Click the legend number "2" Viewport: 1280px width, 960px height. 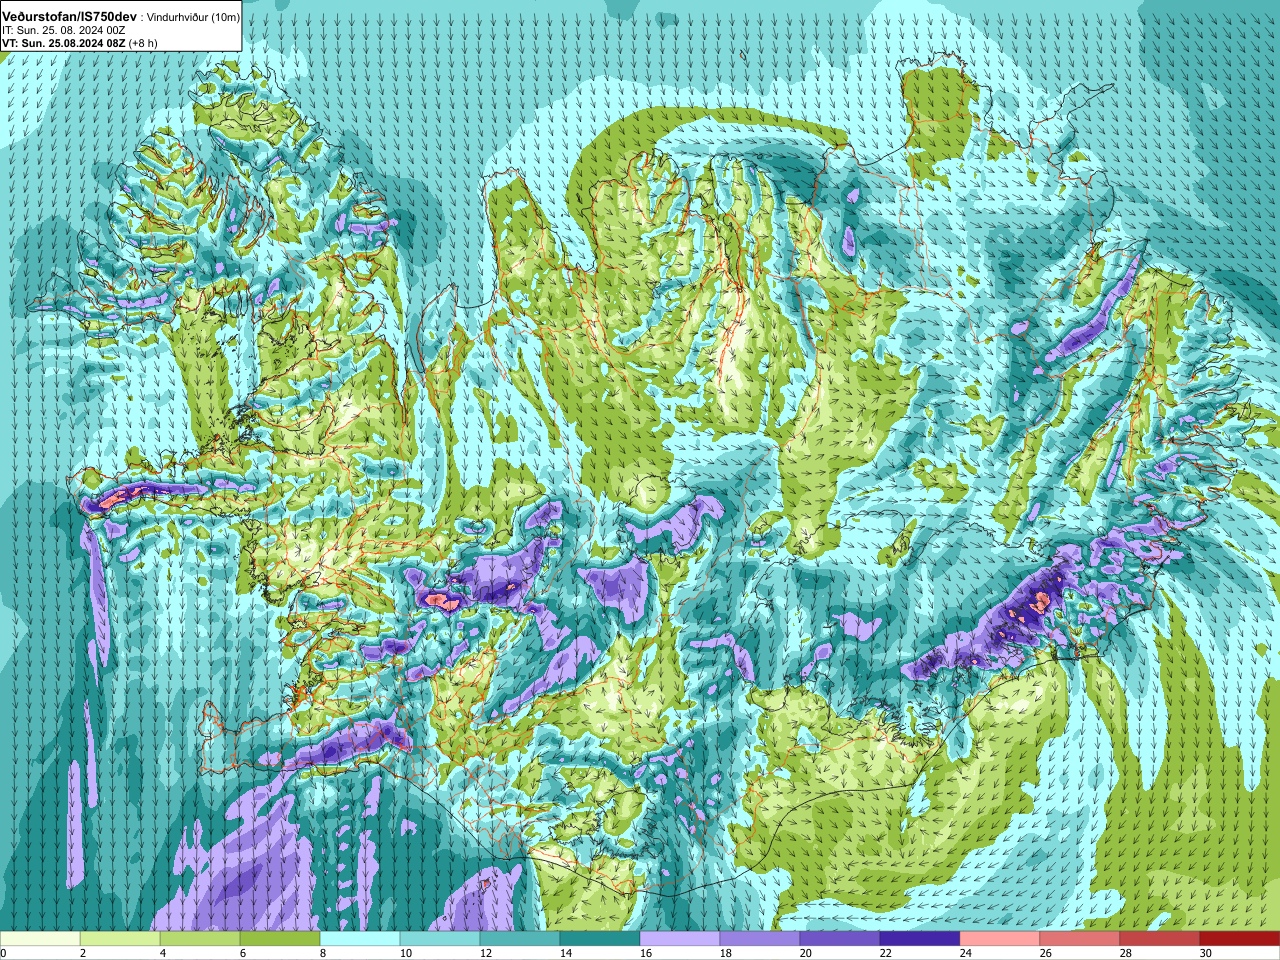[83, 953]
